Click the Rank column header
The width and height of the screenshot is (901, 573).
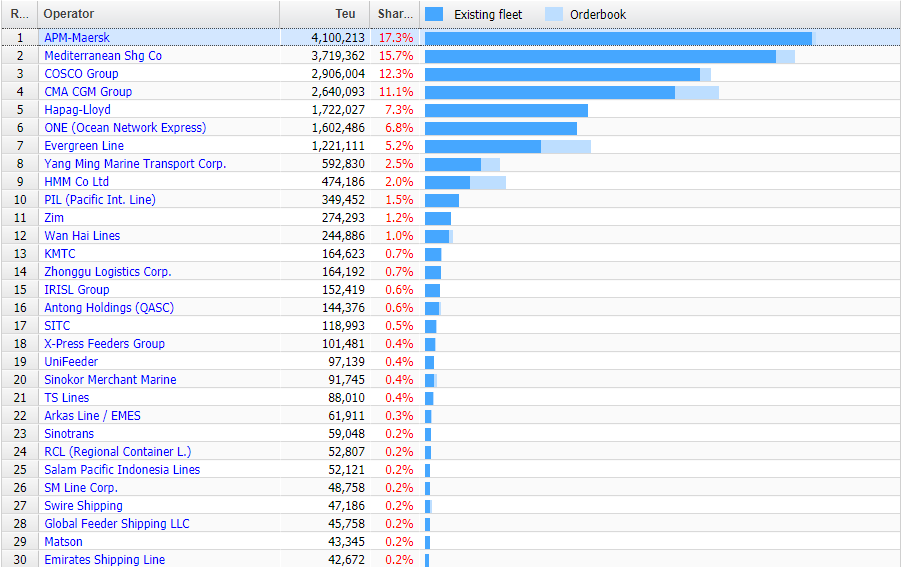point(20,14)
